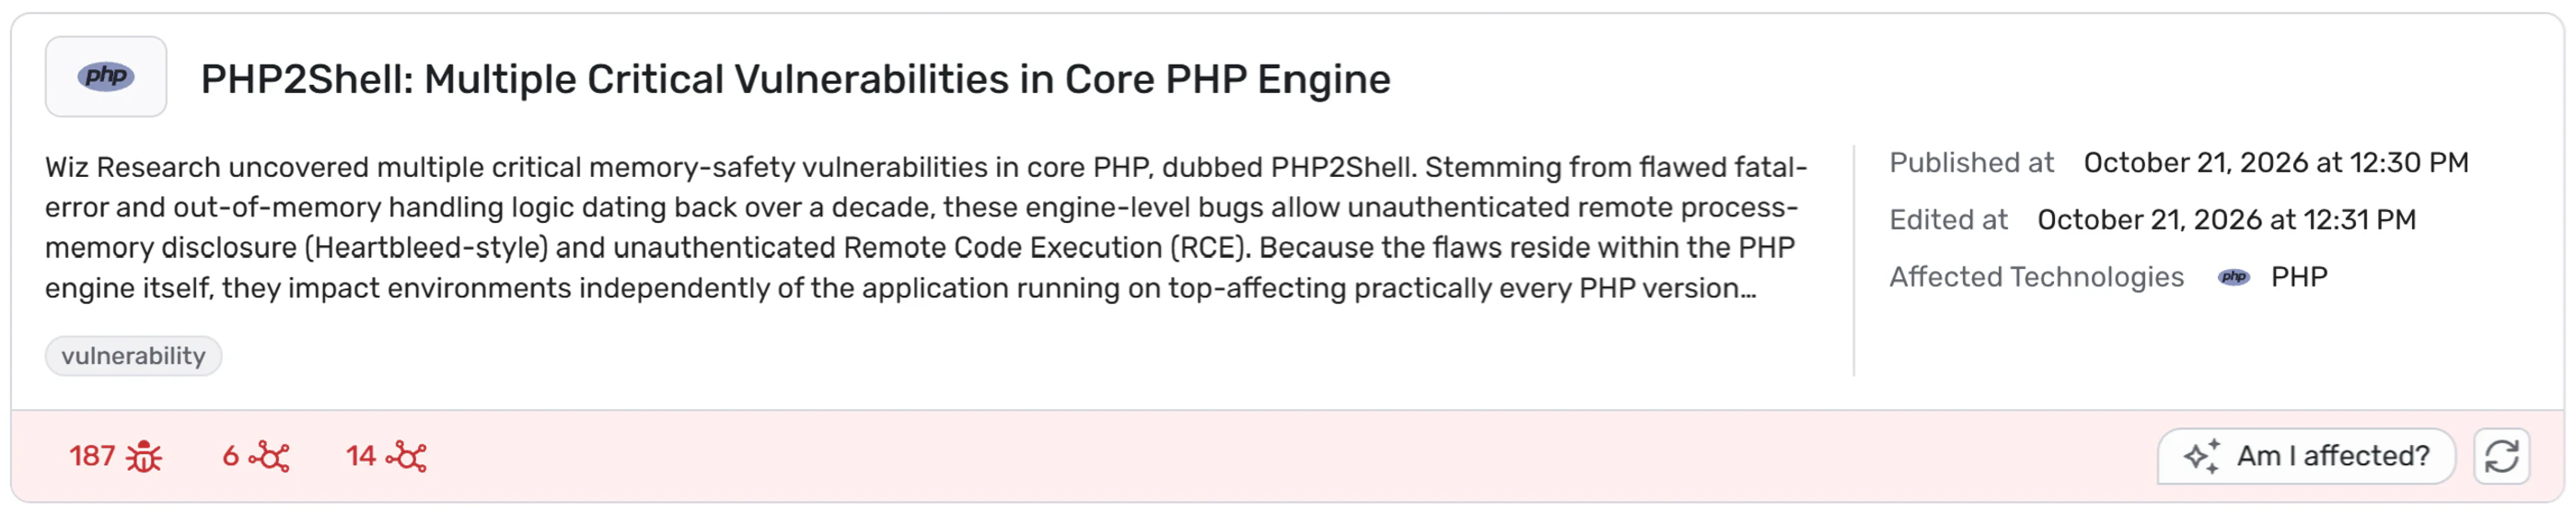Click the Wiz Research description paragraph
2576x515 pixels.
coord(927,227)
